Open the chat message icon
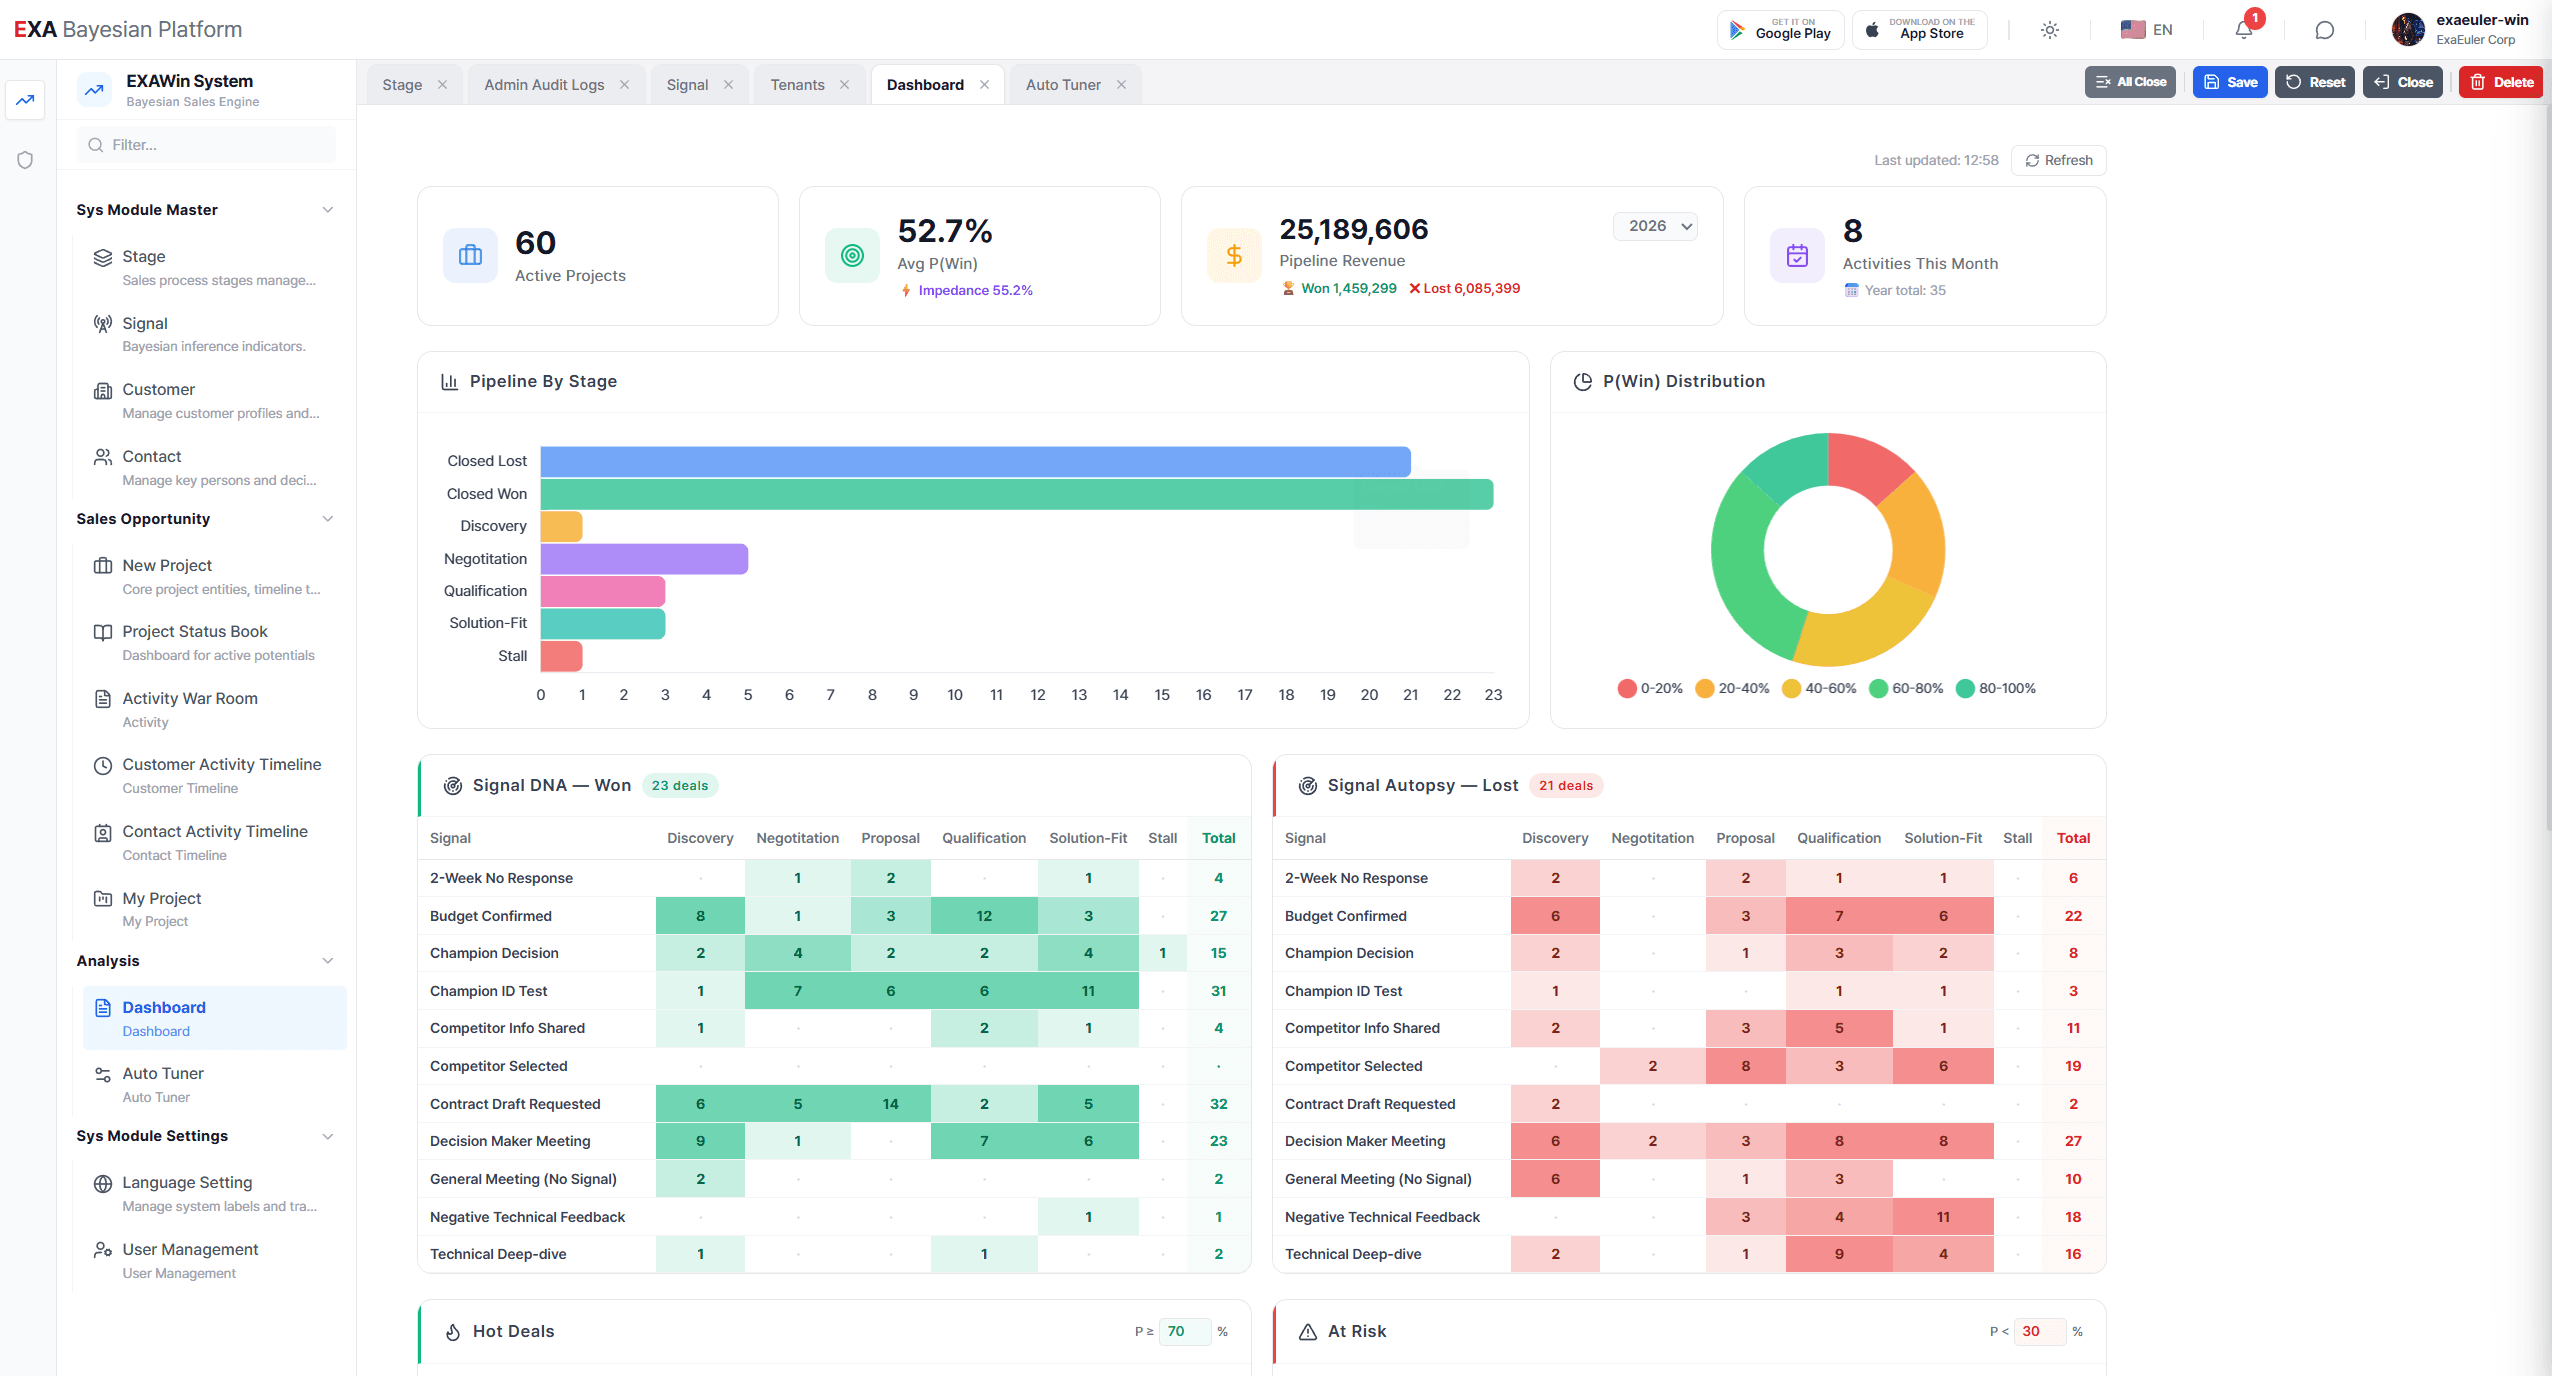 [2324, 30]
